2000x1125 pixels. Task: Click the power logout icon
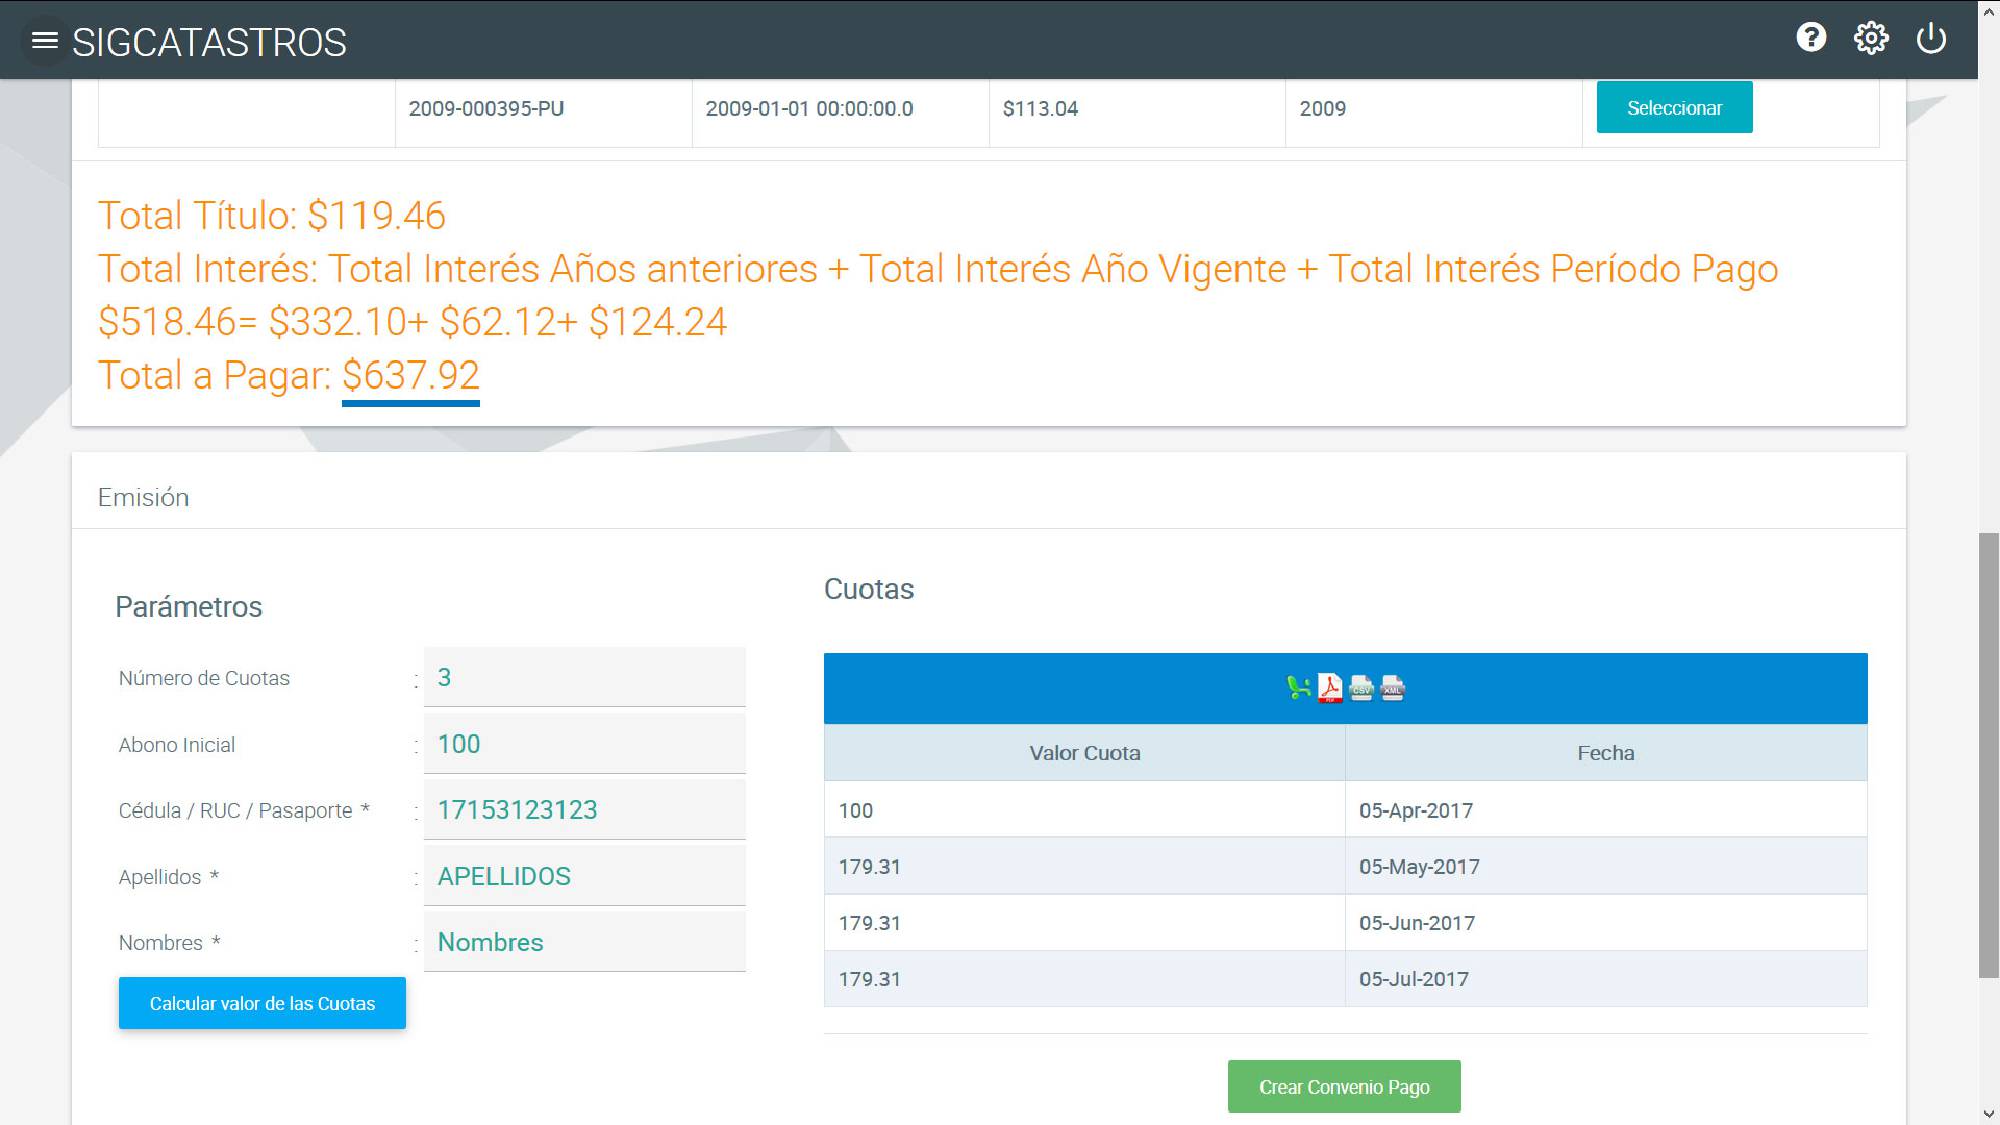tap(1931, 38)
